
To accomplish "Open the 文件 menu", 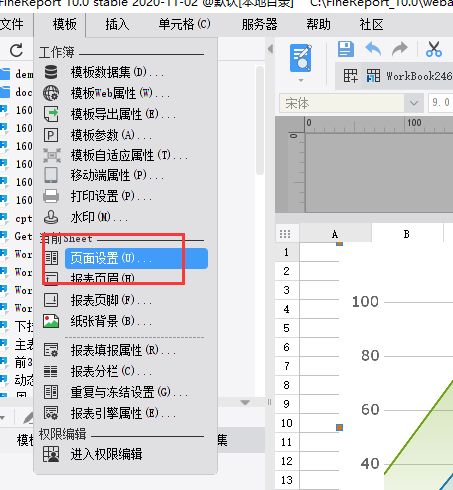I will pos(11,25).
